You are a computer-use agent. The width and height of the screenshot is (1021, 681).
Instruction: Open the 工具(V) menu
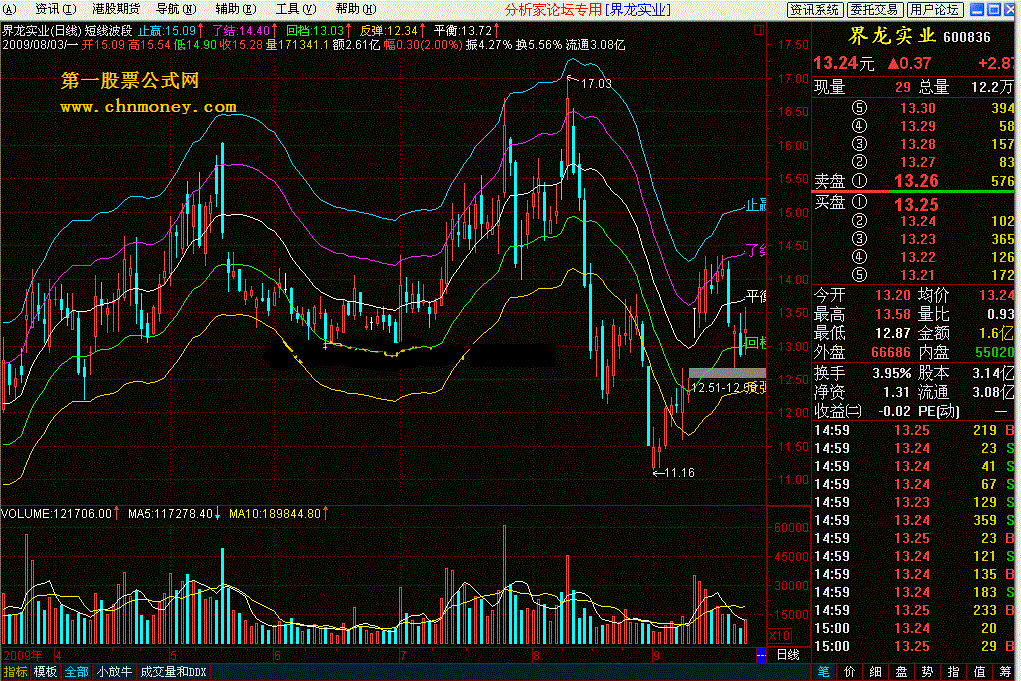coord(296,9)
